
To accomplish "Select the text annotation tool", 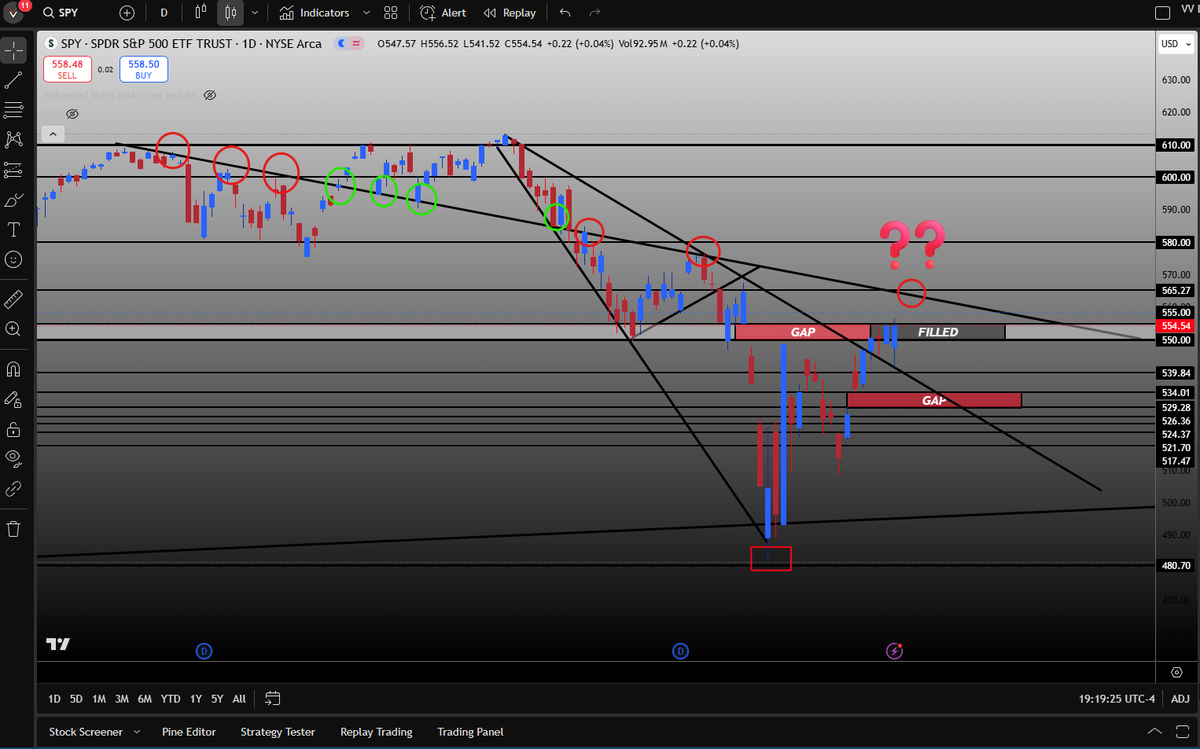I will click(14, 229).
